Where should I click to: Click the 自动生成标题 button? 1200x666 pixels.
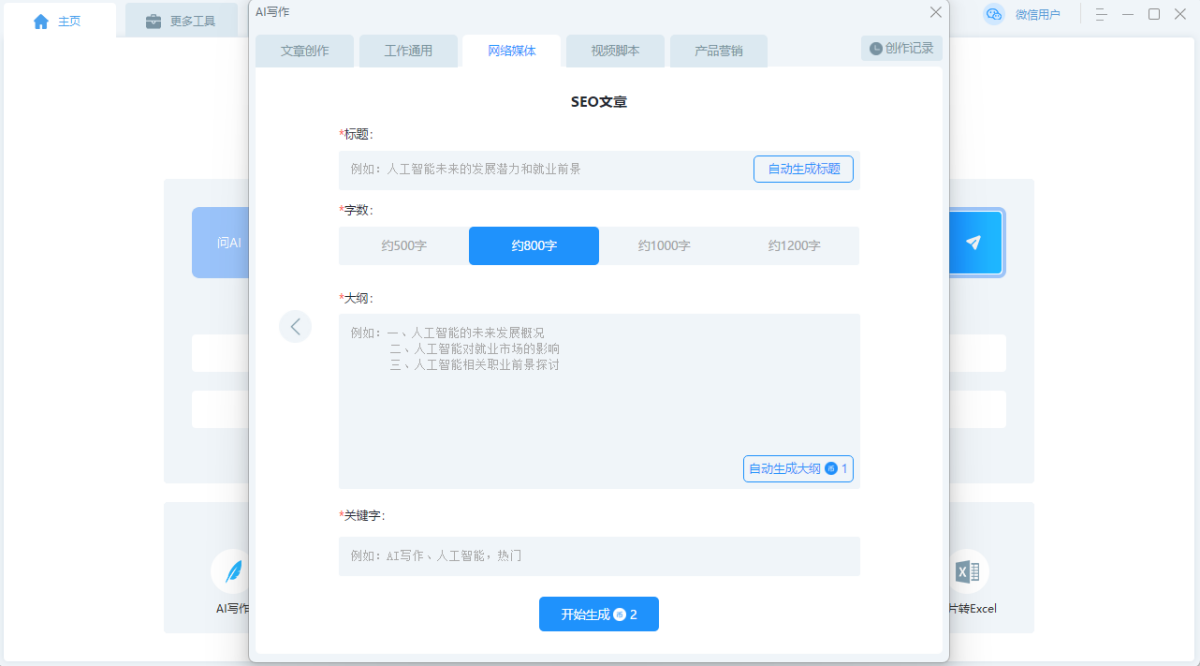coord(803,169)
